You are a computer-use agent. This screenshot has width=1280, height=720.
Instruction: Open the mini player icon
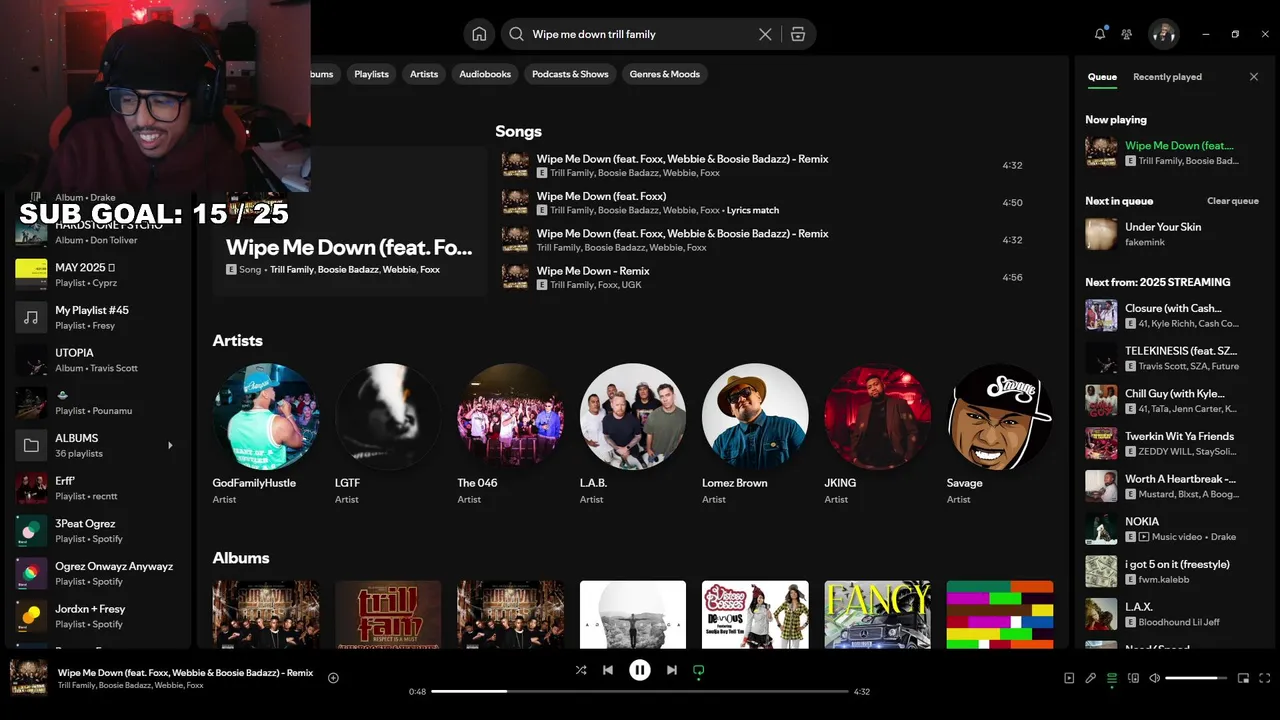pyautogui.click(x=1243, y=678)
